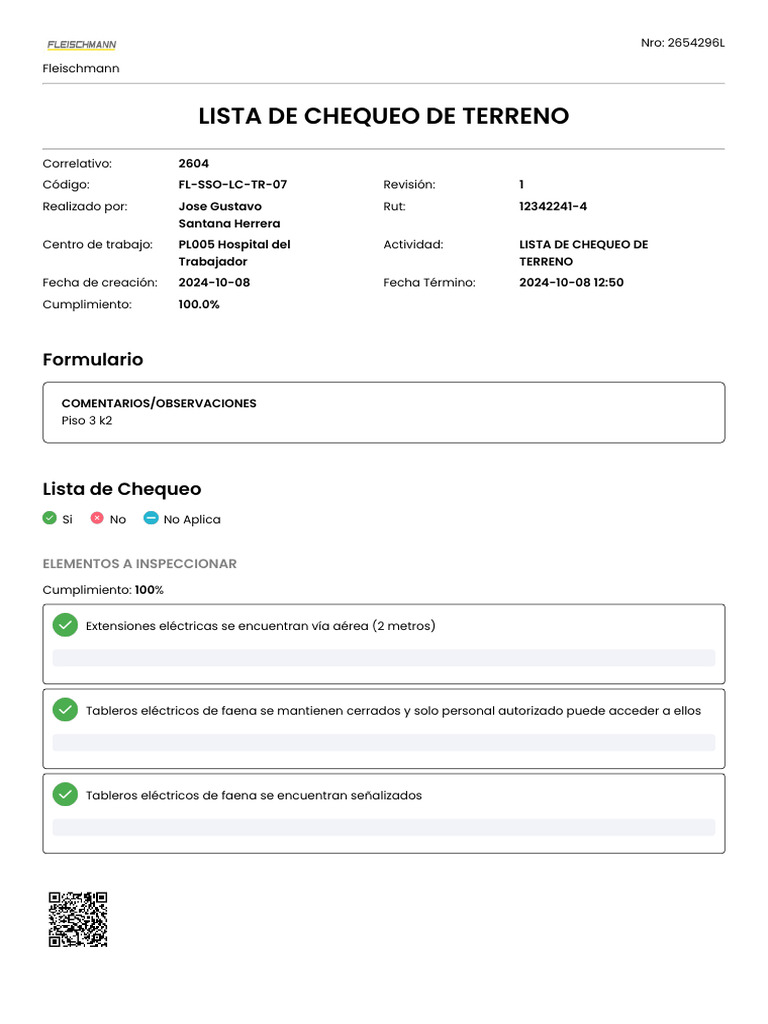Click comment bar under Tableros cerrados item

point(384,742)
